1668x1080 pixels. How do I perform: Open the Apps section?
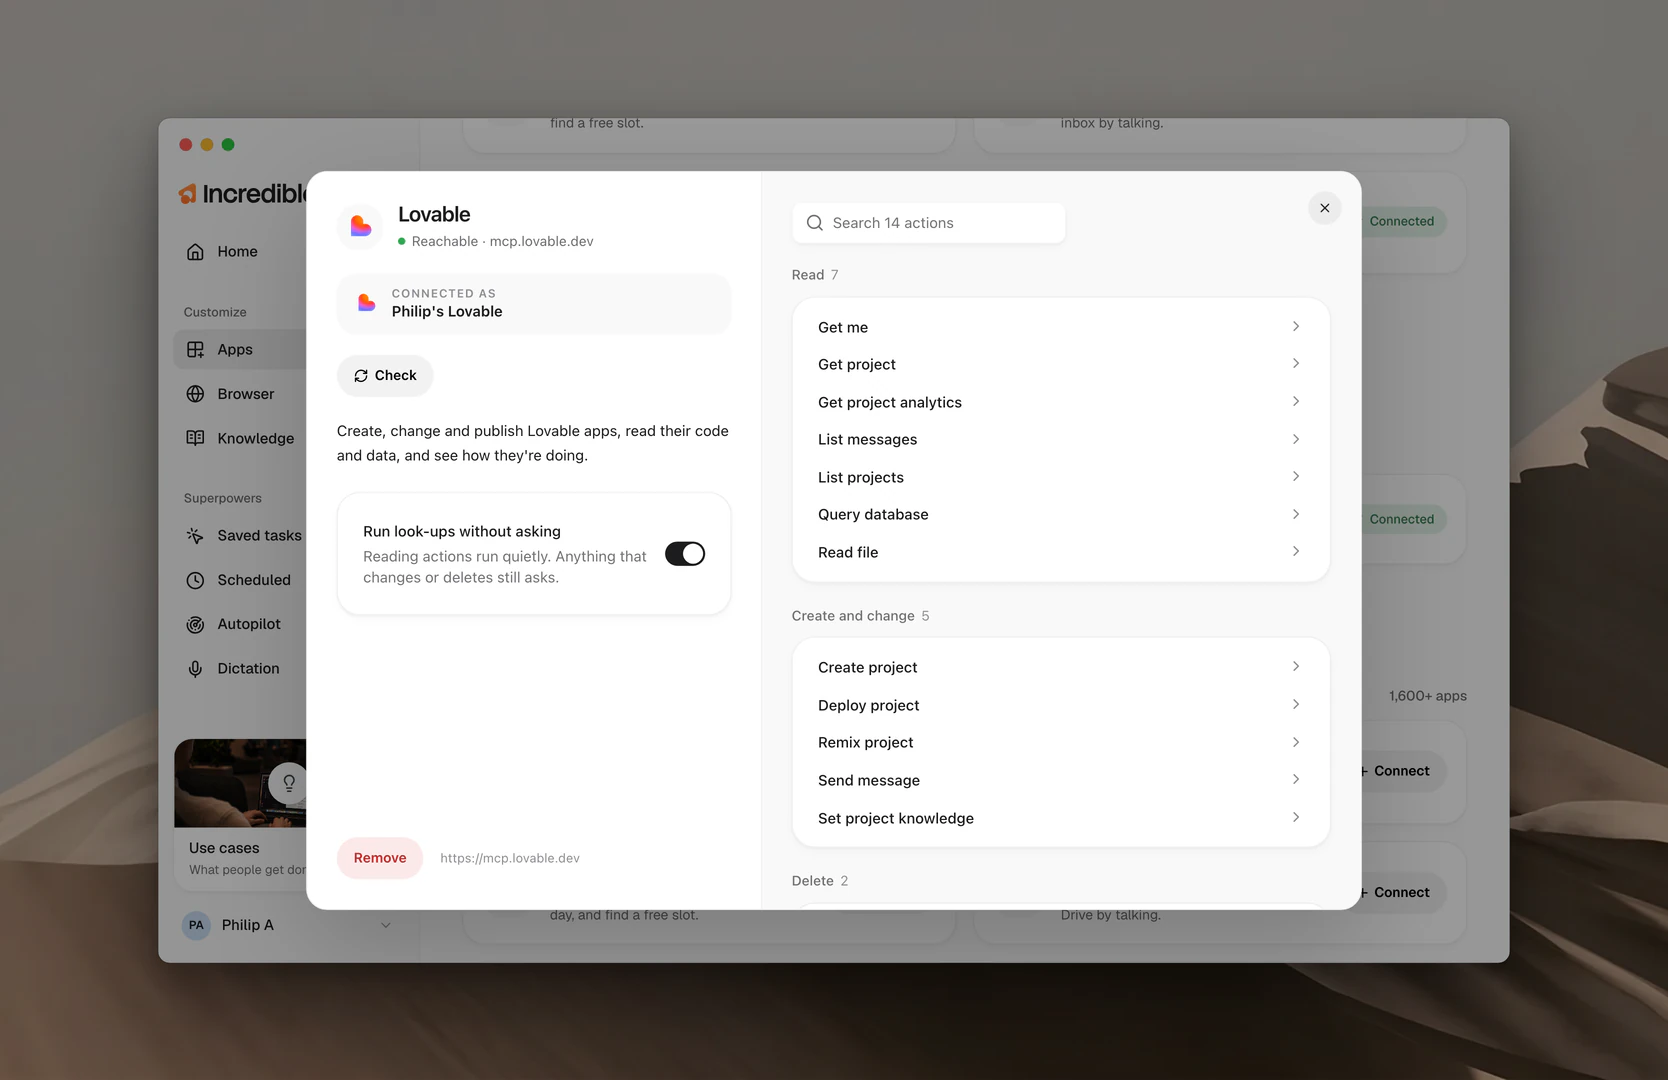click(240, 349)
